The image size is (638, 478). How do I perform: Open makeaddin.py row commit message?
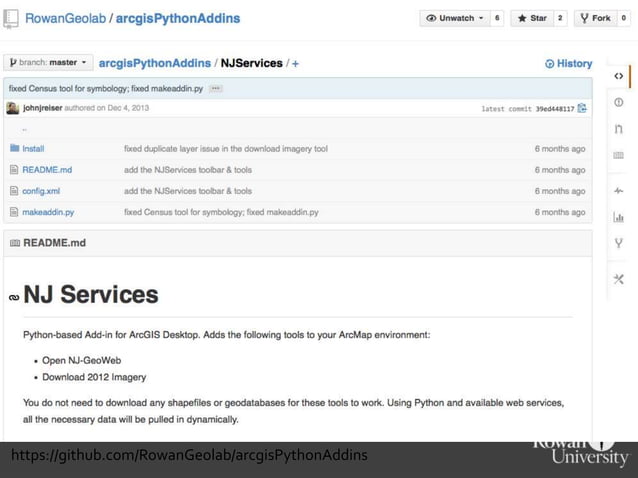pyautogui.click(x=221, y=212)
